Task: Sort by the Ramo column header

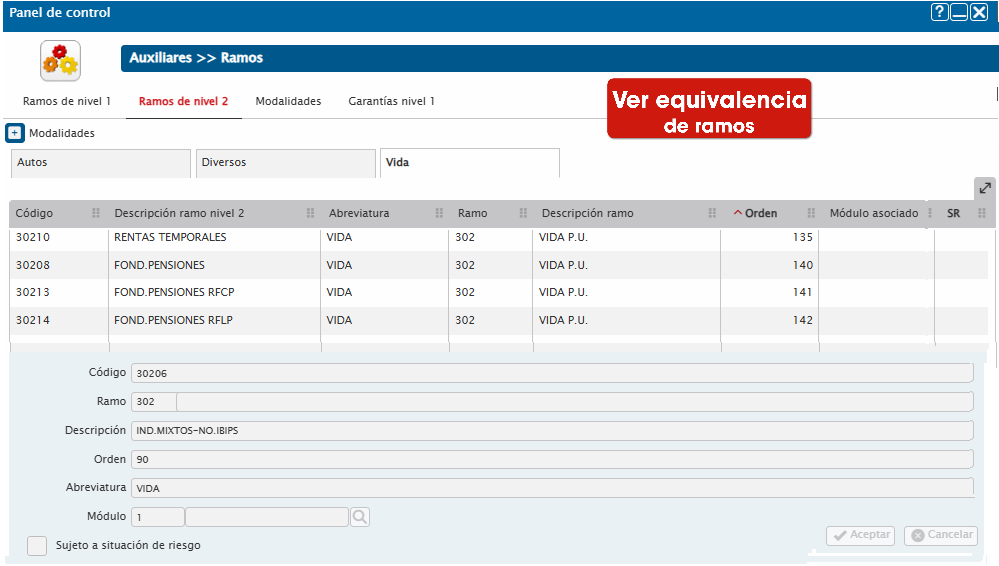Action: 472,214
